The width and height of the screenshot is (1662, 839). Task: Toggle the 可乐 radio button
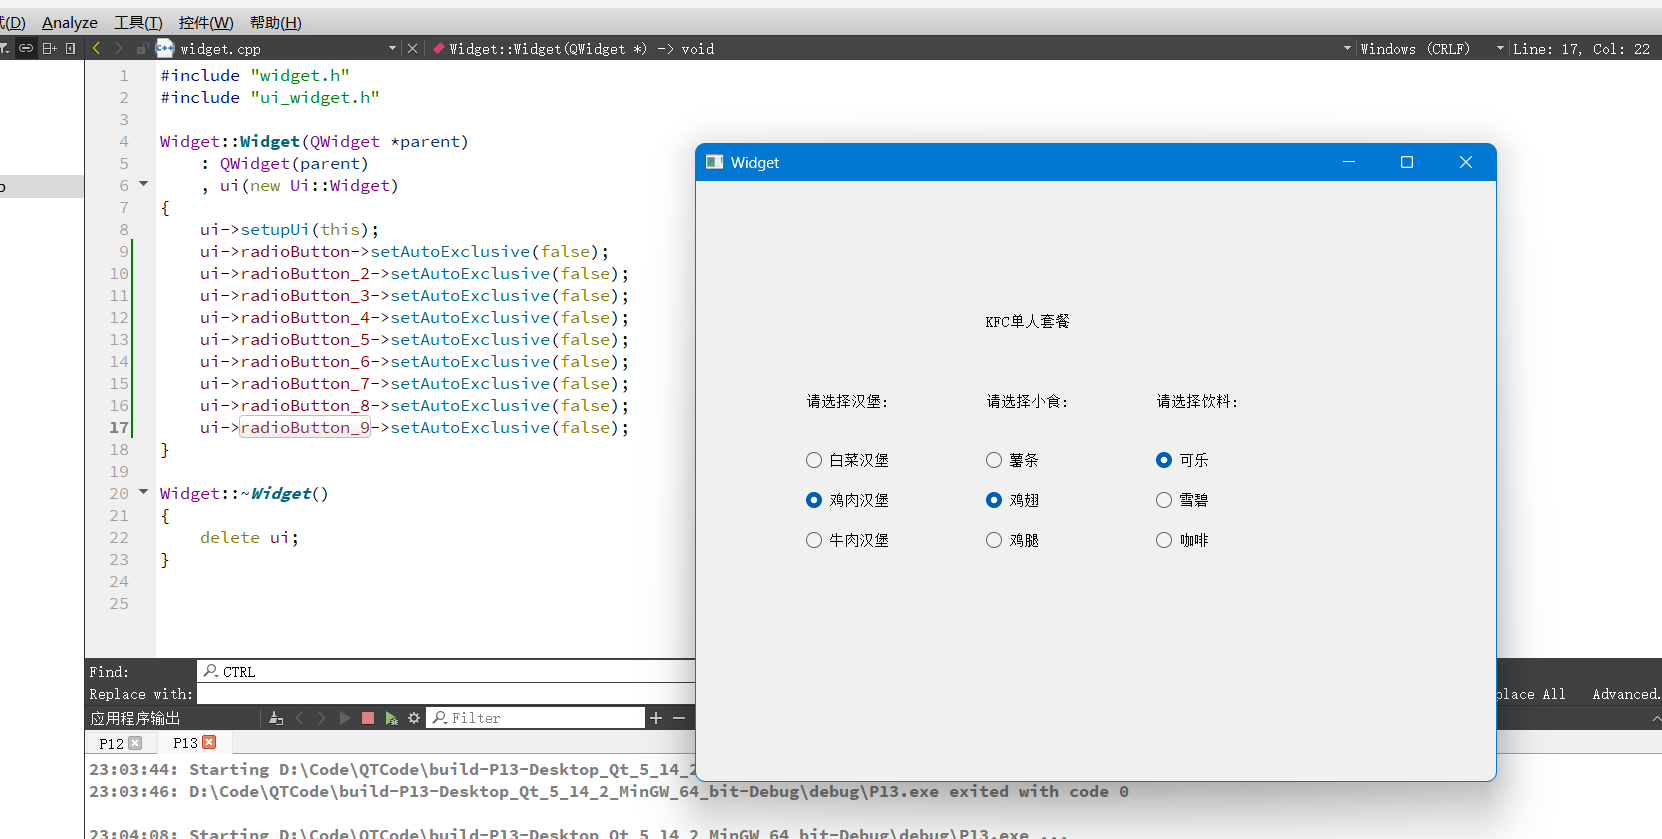click(1164, 460)
